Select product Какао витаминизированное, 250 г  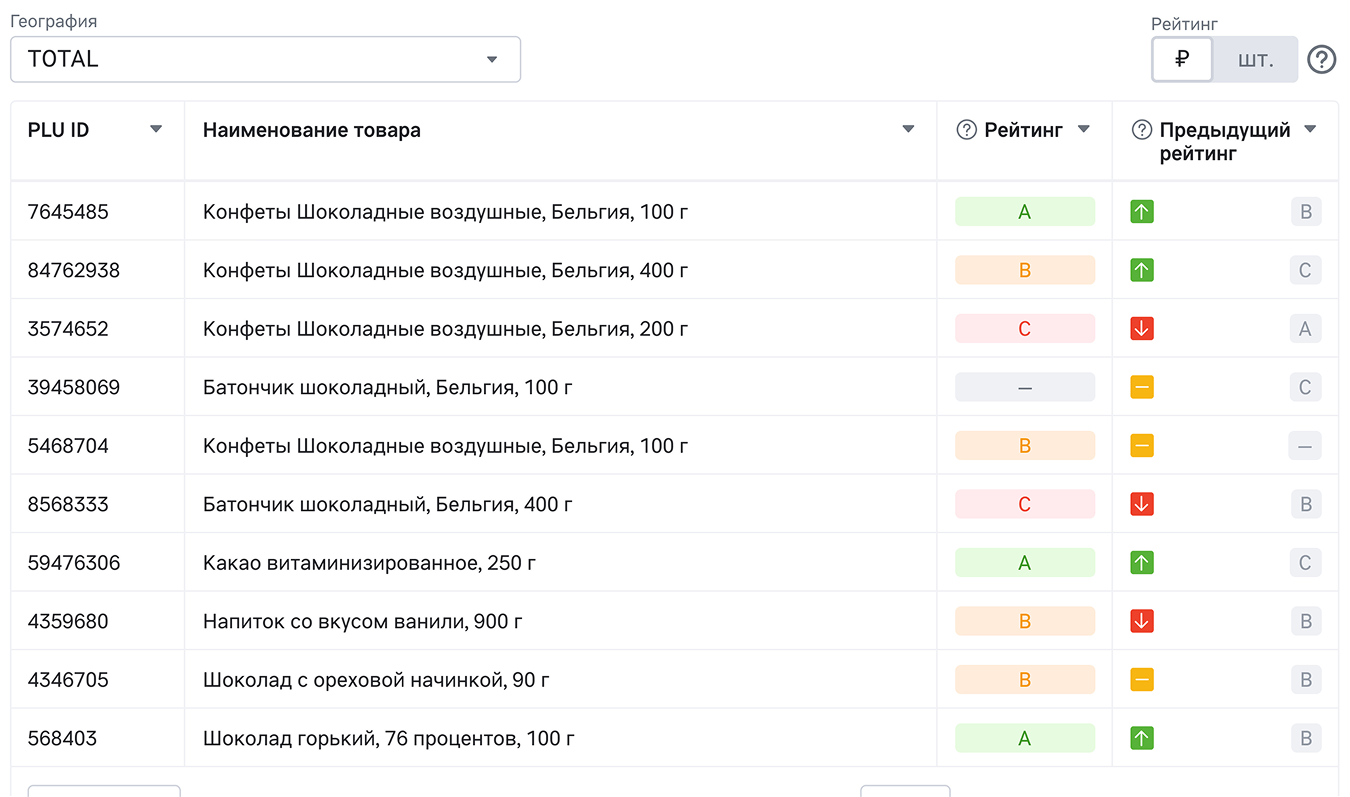(x=369, y=563)
